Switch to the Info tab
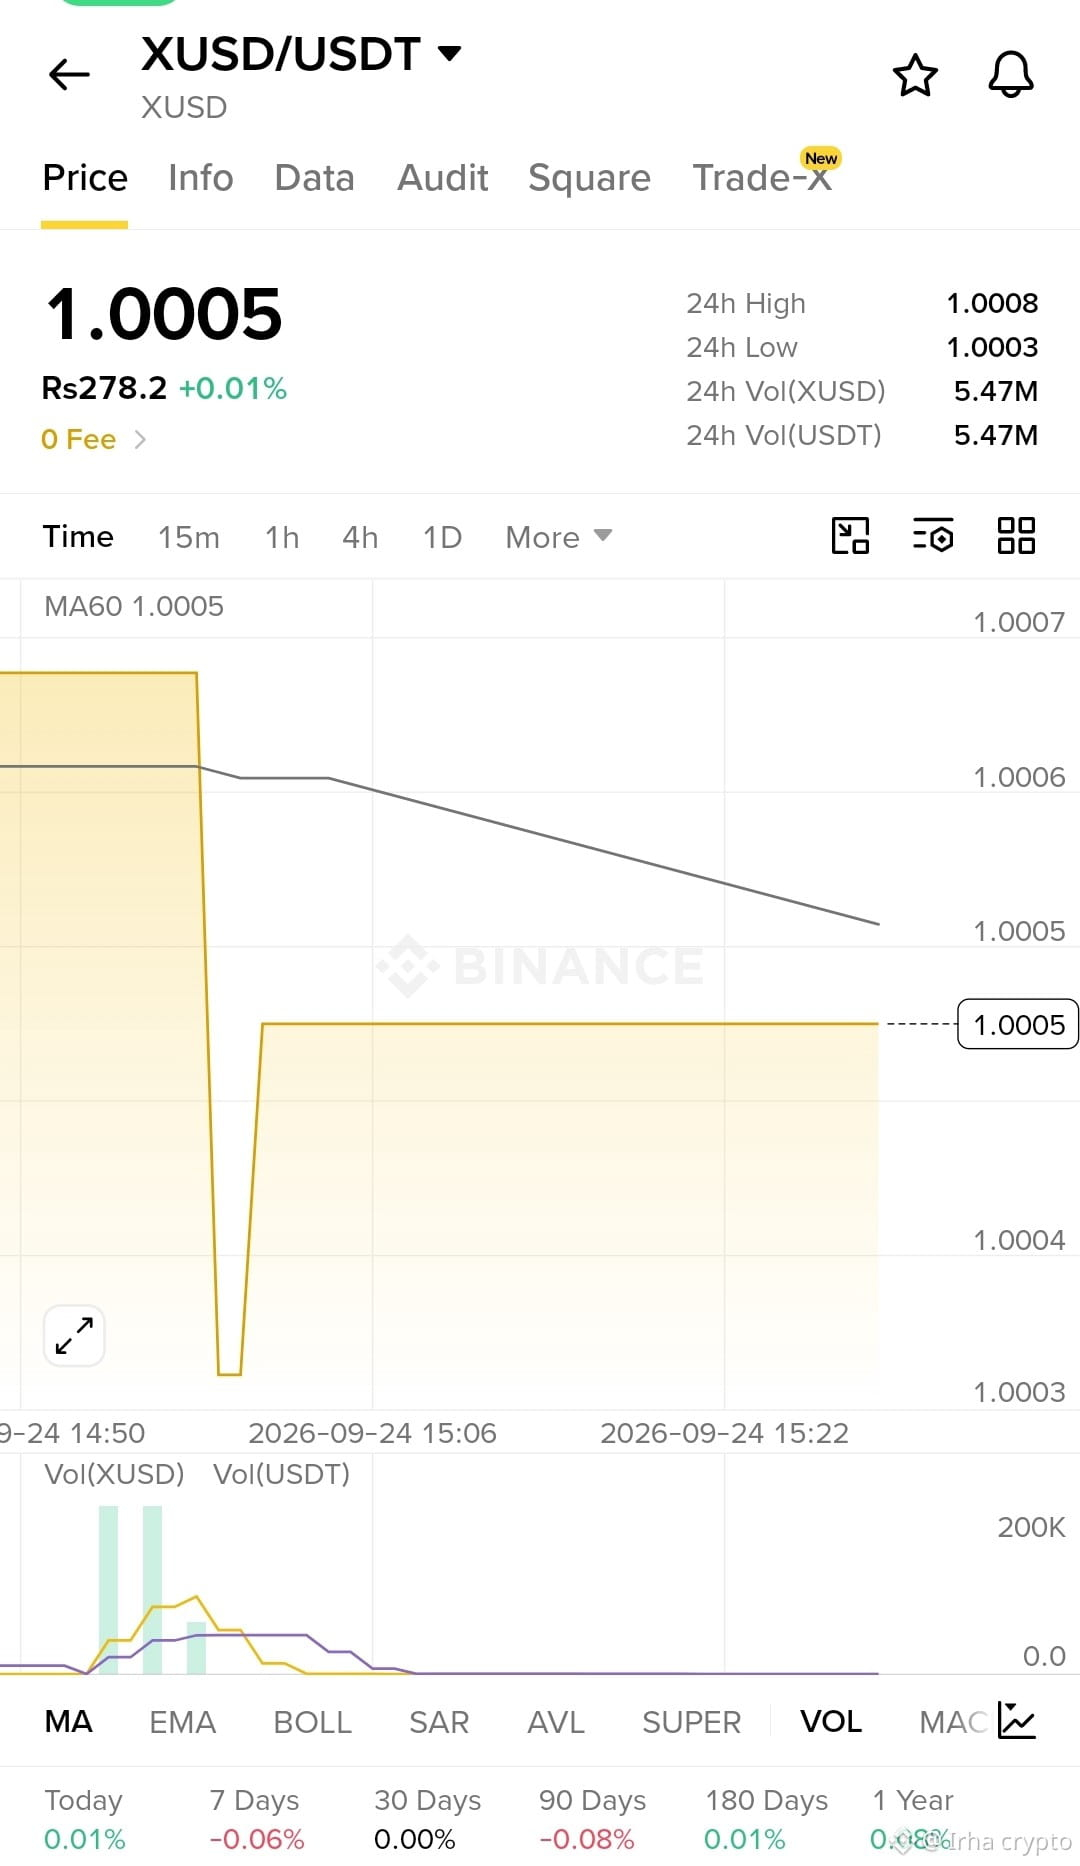 click(x=201, y=178)
